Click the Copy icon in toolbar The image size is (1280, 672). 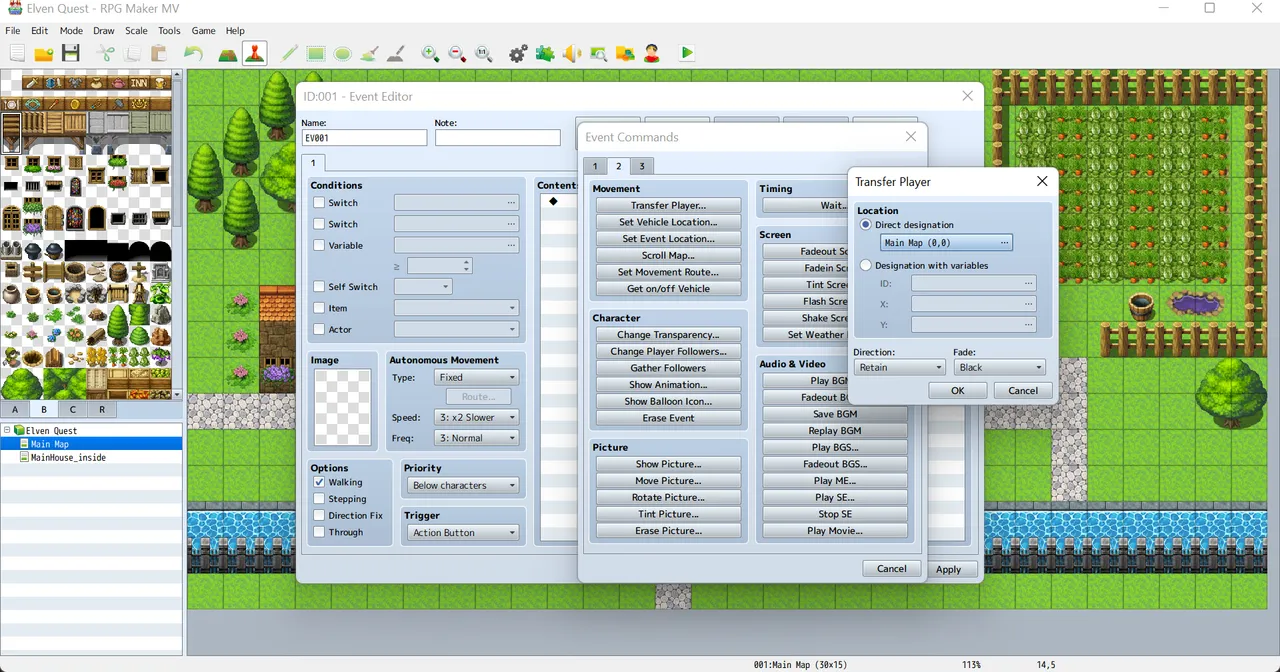(132, 54)
